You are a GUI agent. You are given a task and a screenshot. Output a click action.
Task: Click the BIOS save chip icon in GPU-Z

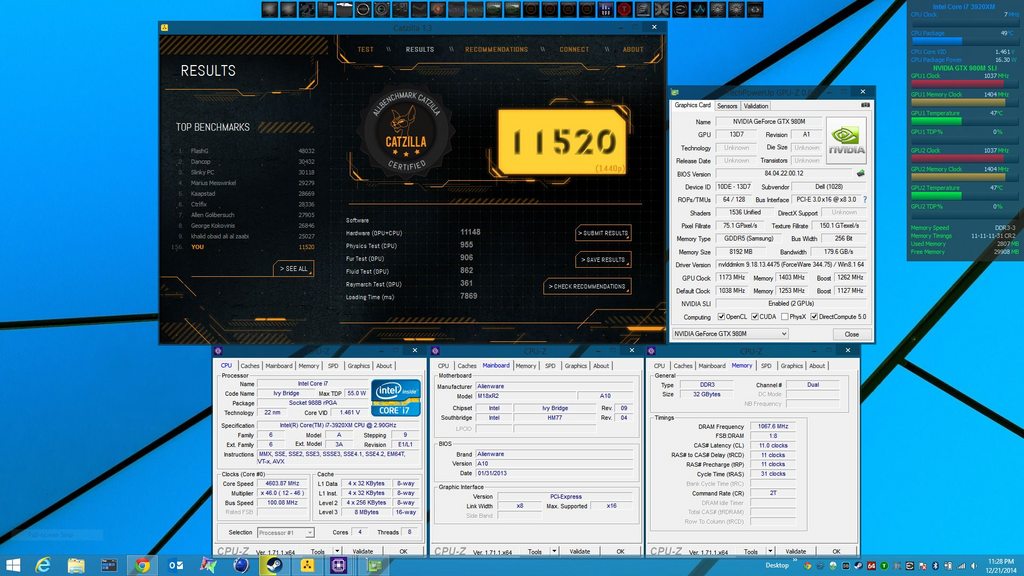[x=860, y=174]
